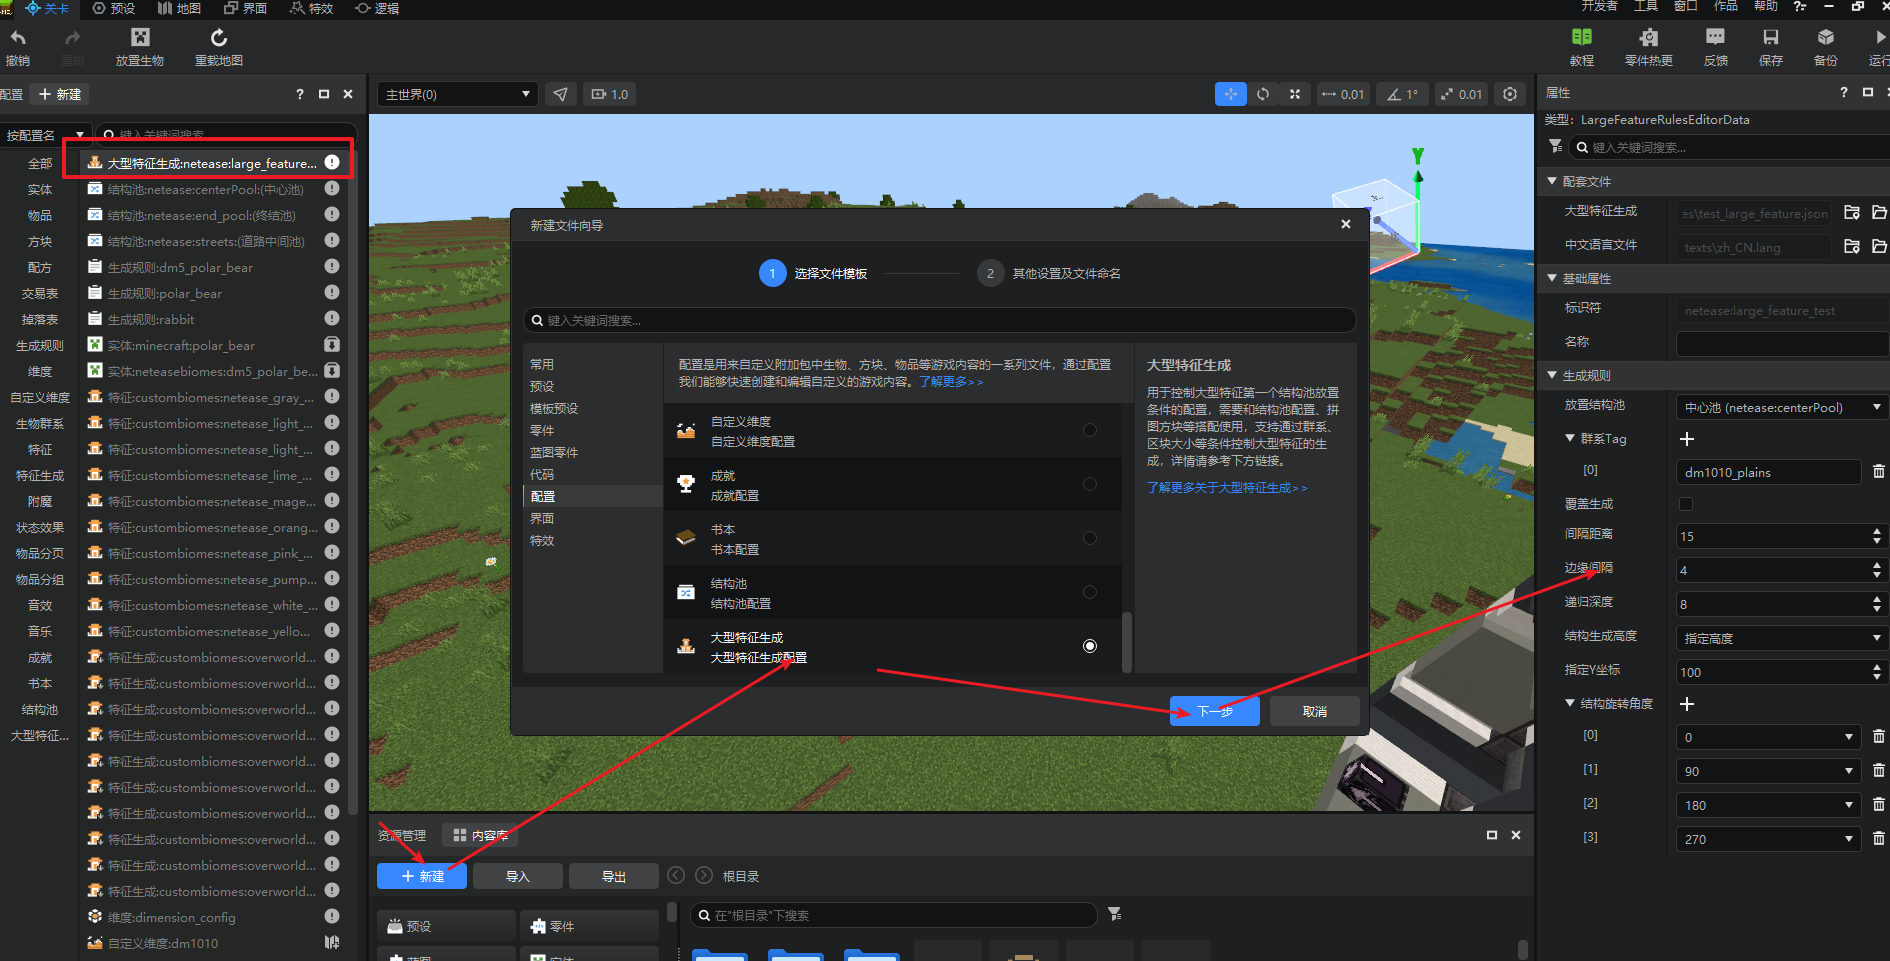This screenshot has height=961, width=1890.
Task: Delete rotation angle entry 270
Action: pyautogui.click(x=1878, y=838)
